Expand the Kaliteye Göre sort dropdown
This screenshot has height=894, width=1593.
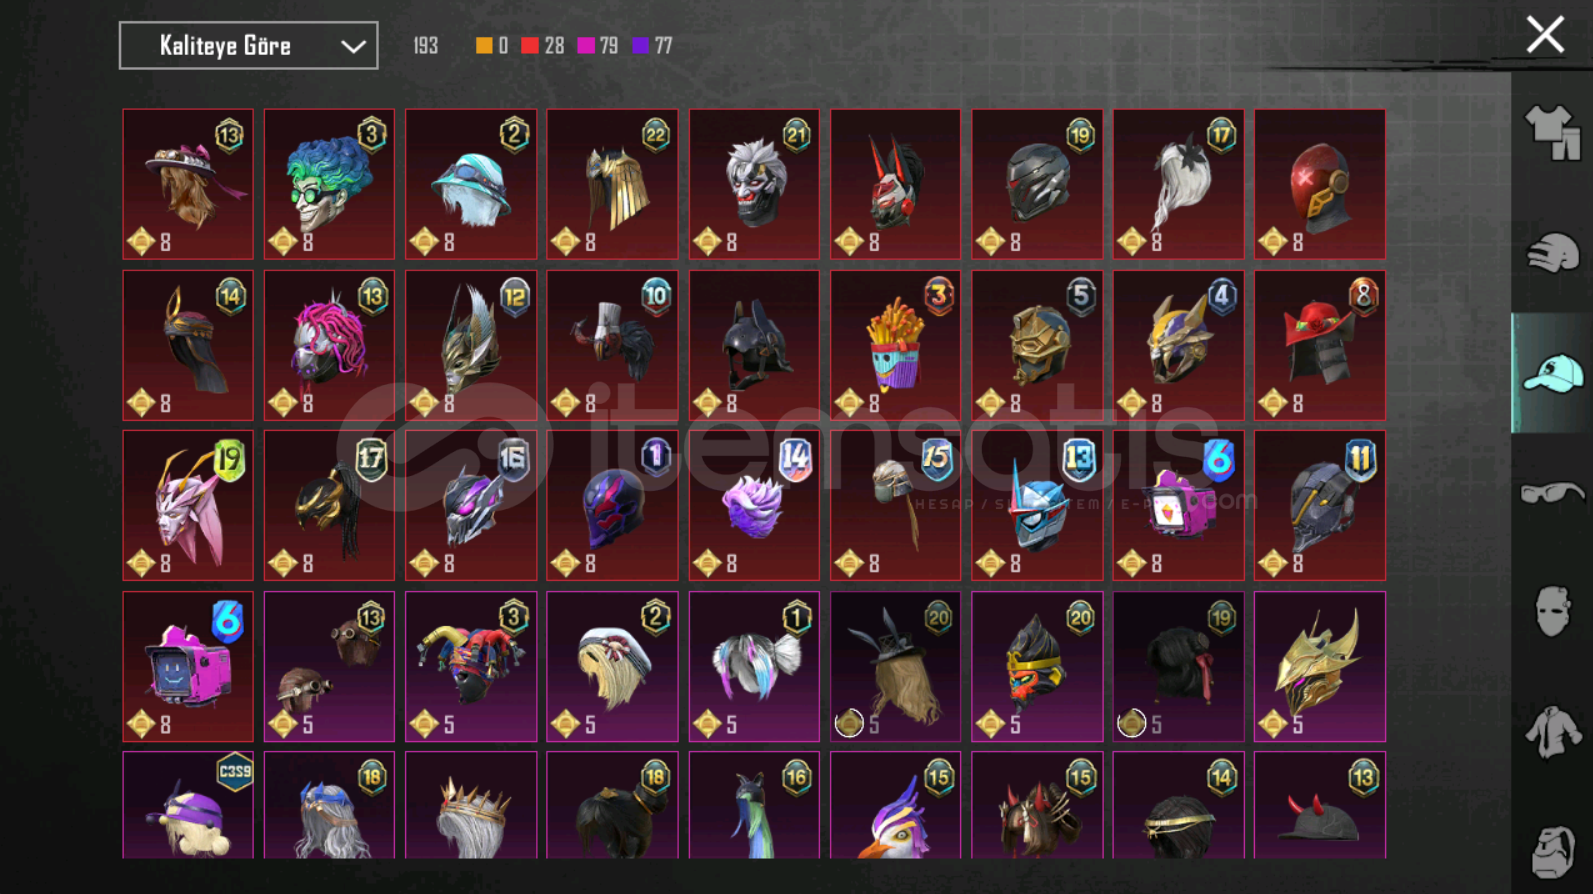[248, 46]
